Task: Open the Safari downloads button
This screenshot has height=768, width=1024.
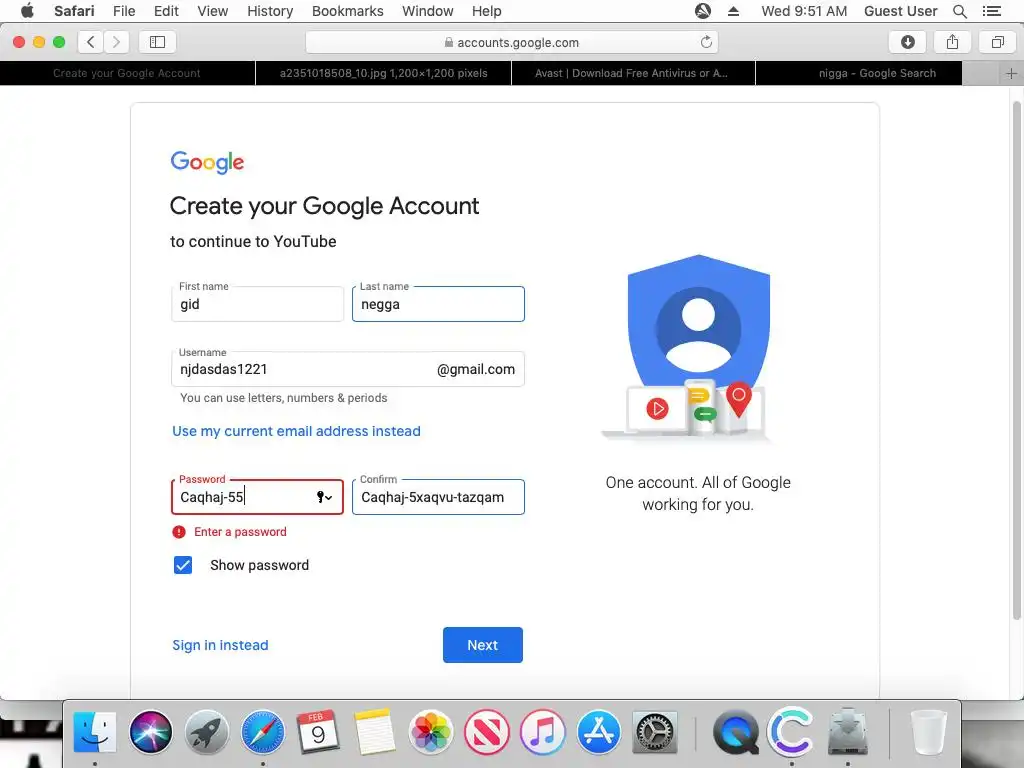Action: 907,42
